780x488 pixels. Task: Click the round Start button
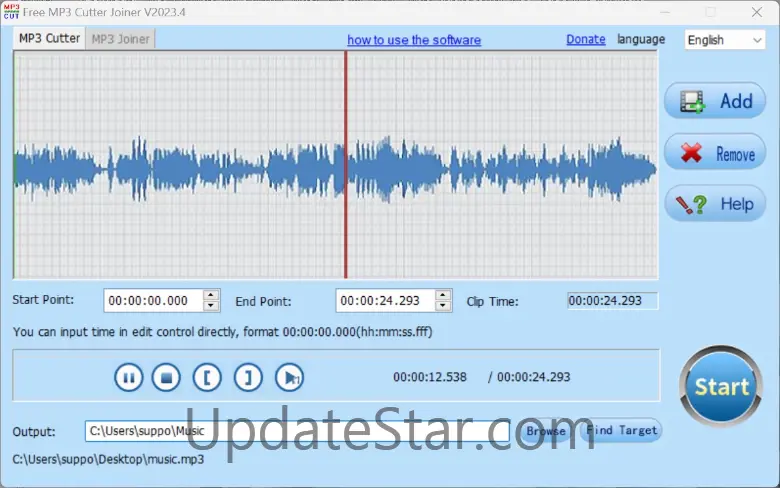pyautogui.click(x=721, y=386)
